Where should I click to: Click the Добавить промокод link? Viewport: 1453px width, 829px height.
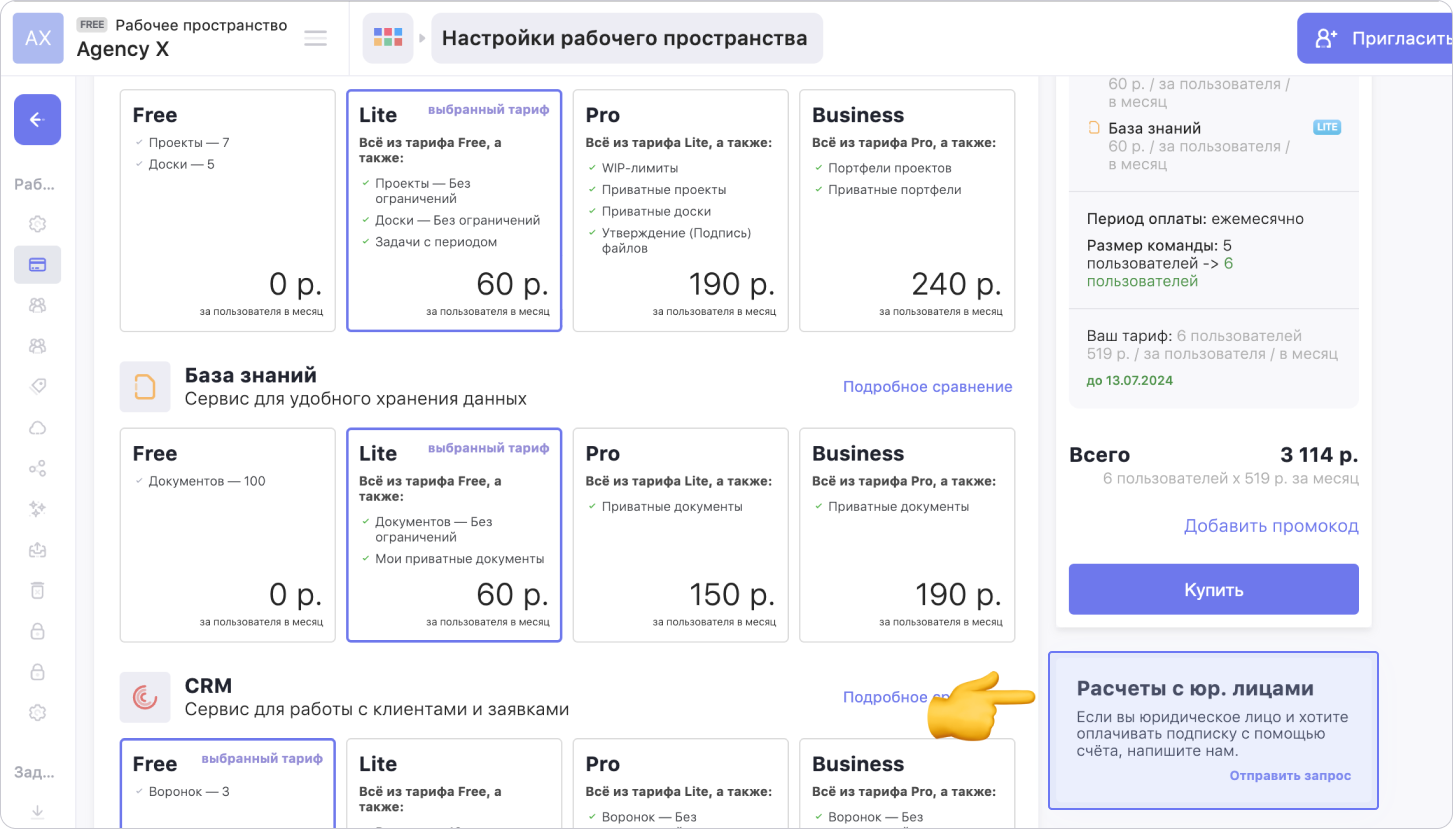pos(1270,526)
